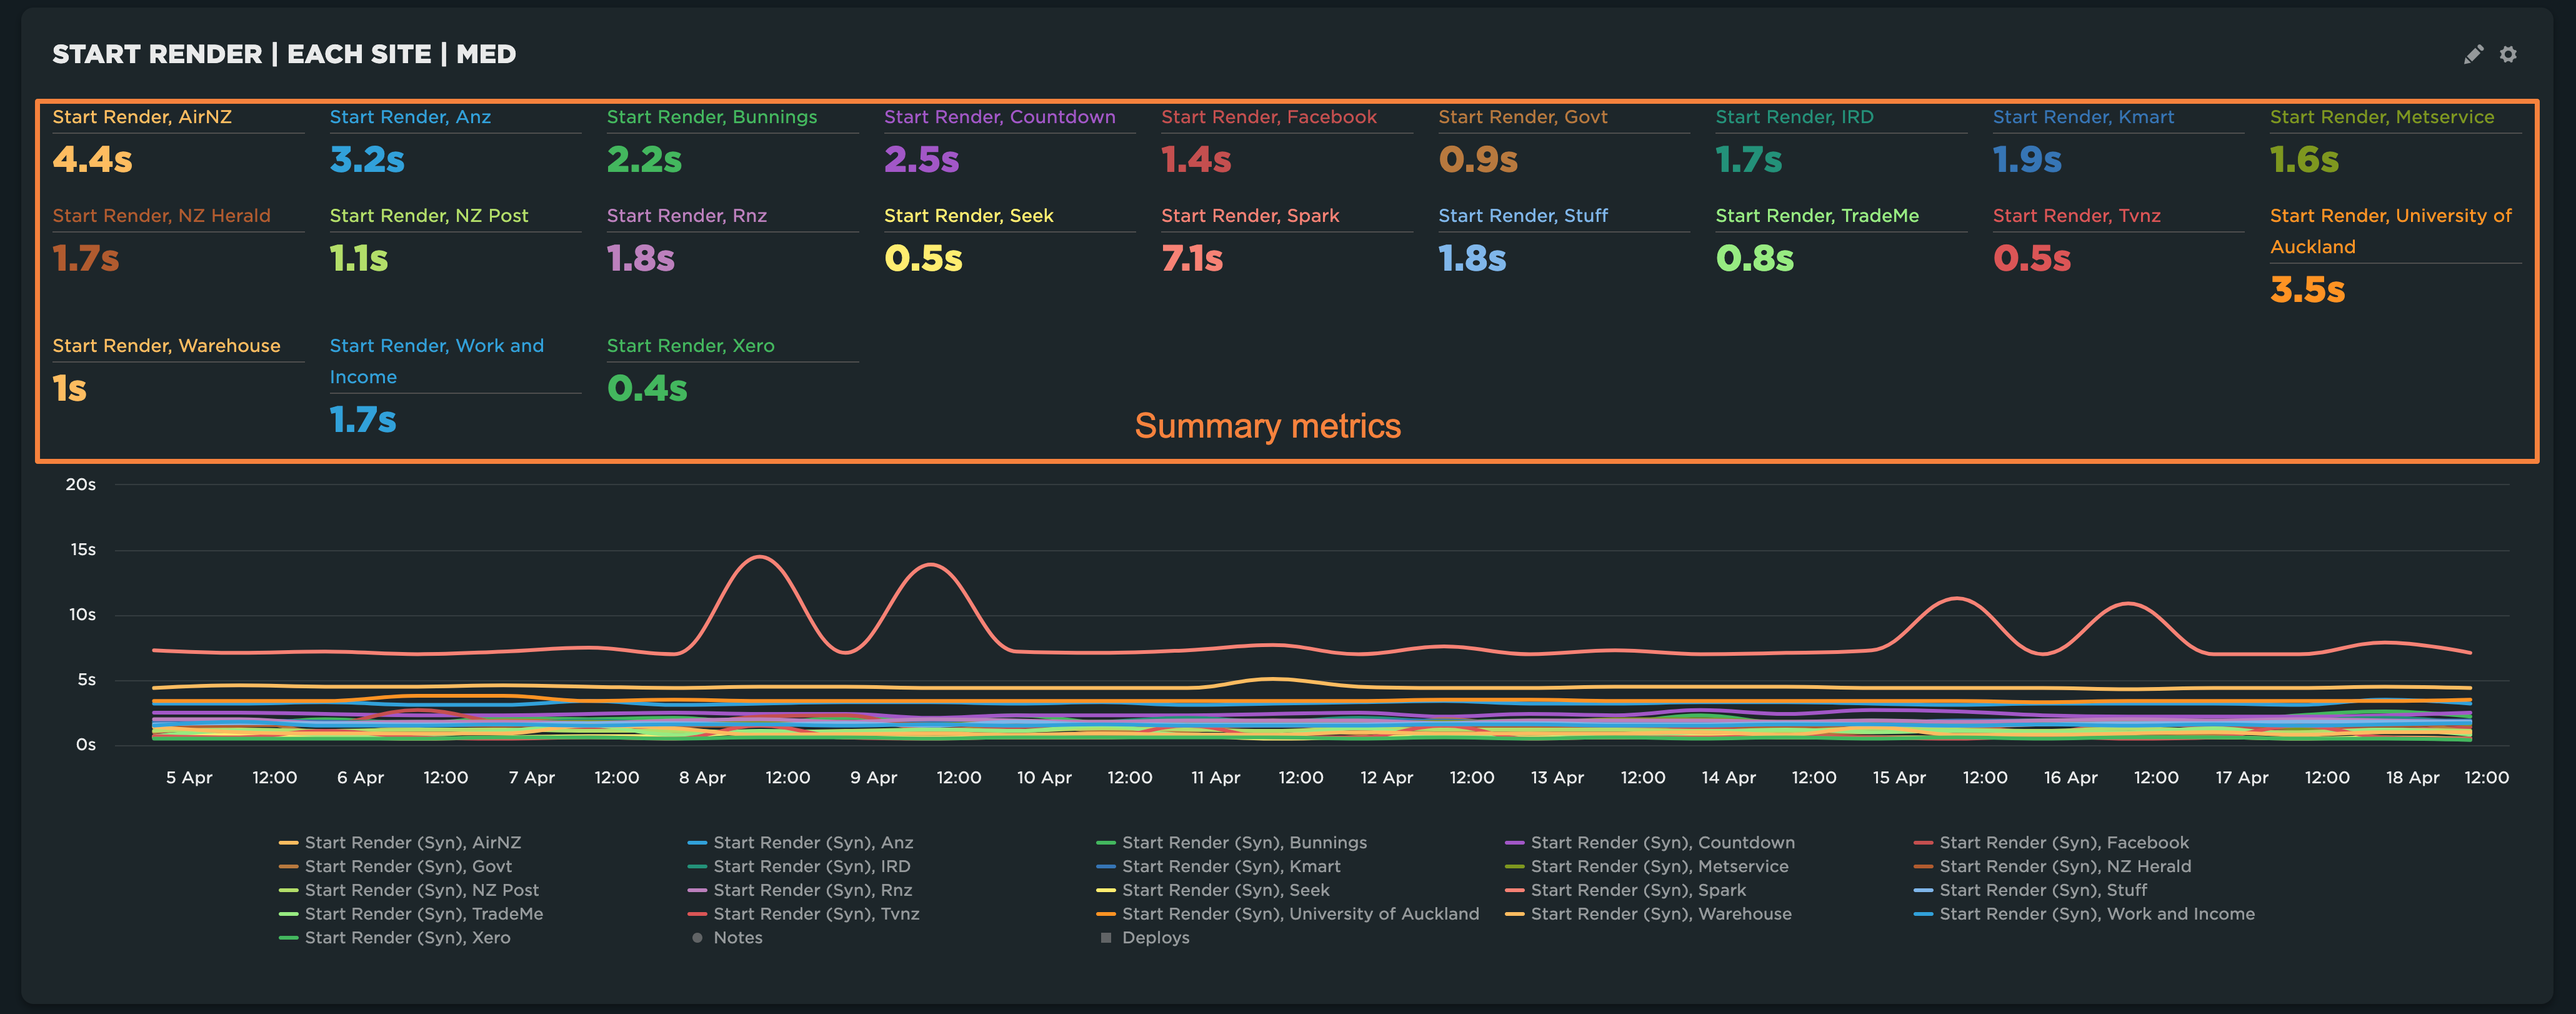Toggle Work and Income legend entry

(x=2096, y=914)
